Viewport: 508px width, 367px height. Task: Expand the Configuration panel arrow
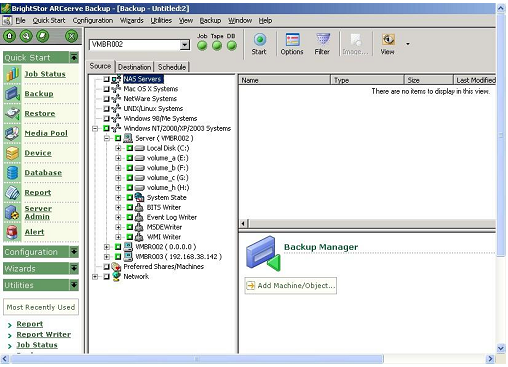(x=74, y=252)
